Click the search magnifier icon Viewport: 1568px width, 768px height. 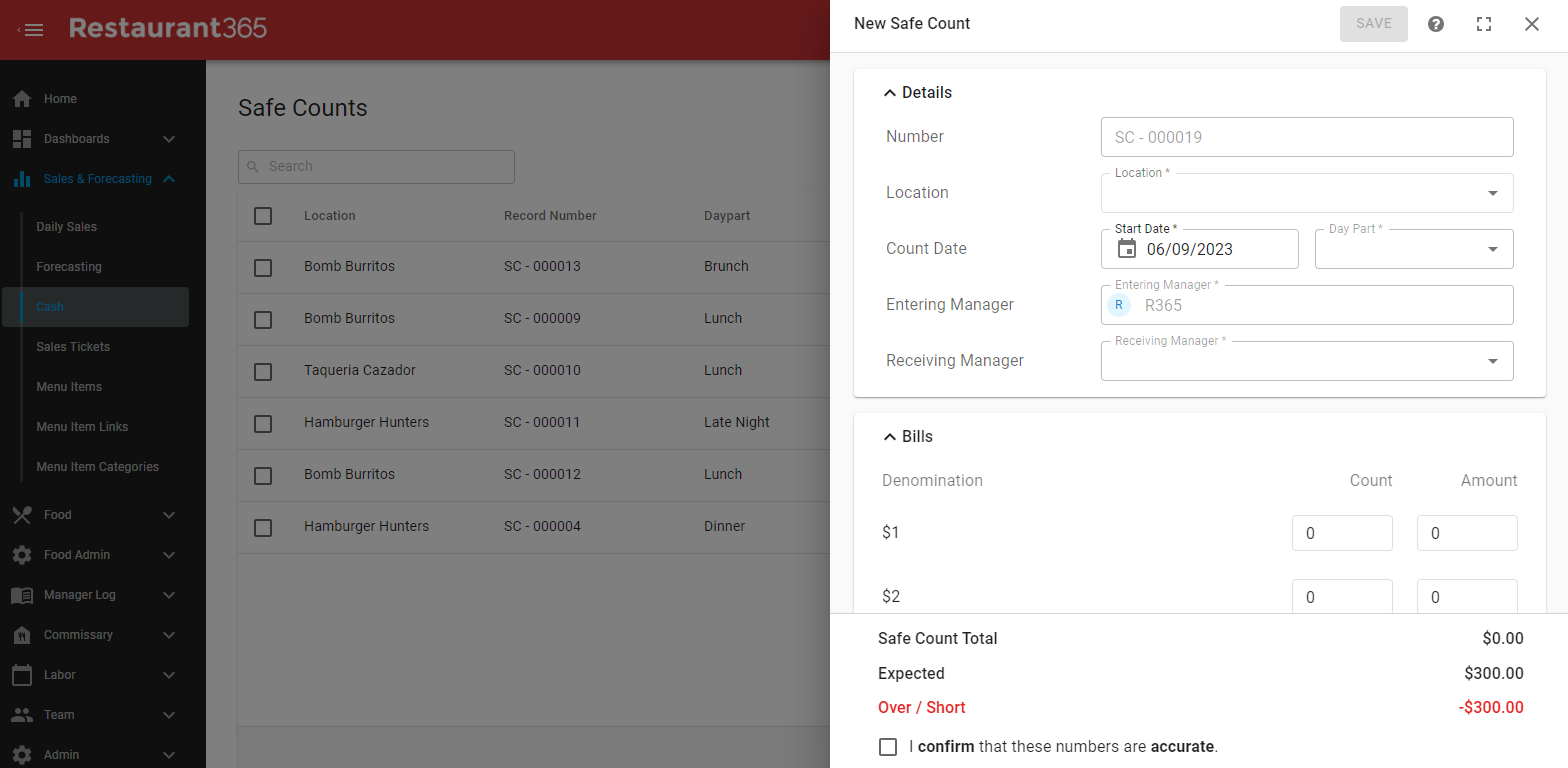(x=253, y=167)
